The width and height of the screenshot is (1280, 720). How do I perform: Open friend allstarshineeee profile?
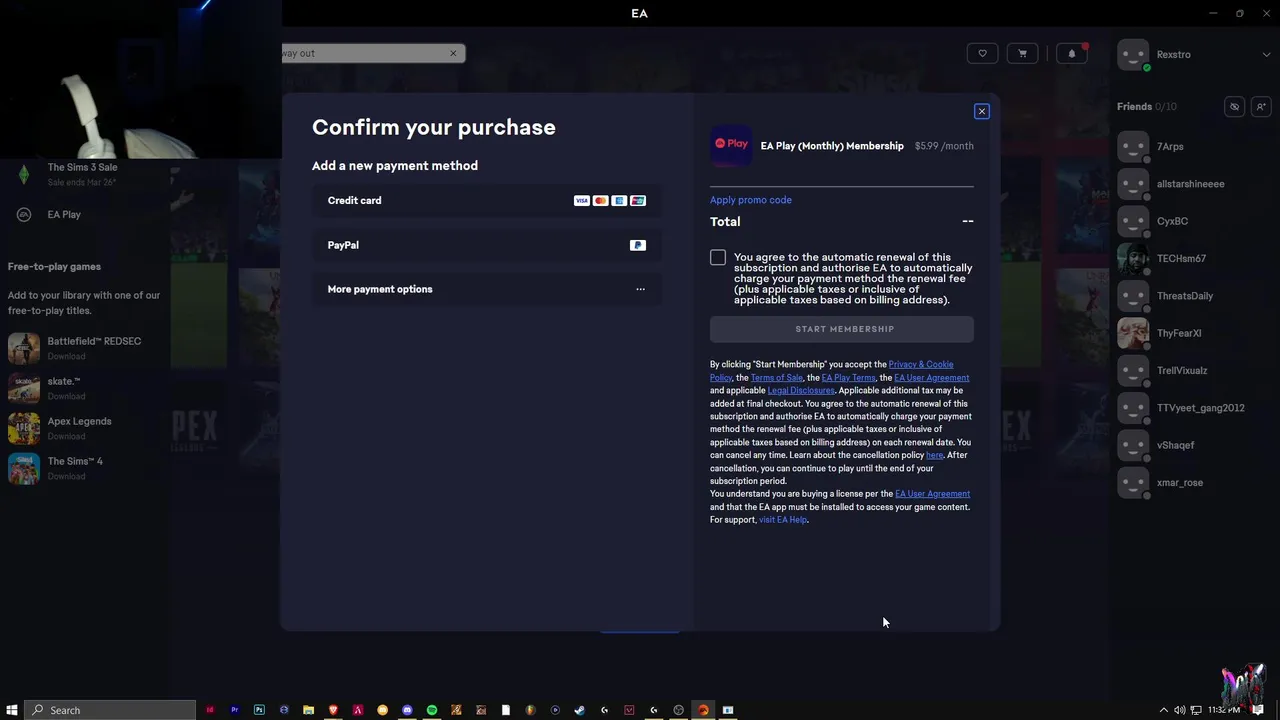pyautogui.click(x=1190, y=184)
